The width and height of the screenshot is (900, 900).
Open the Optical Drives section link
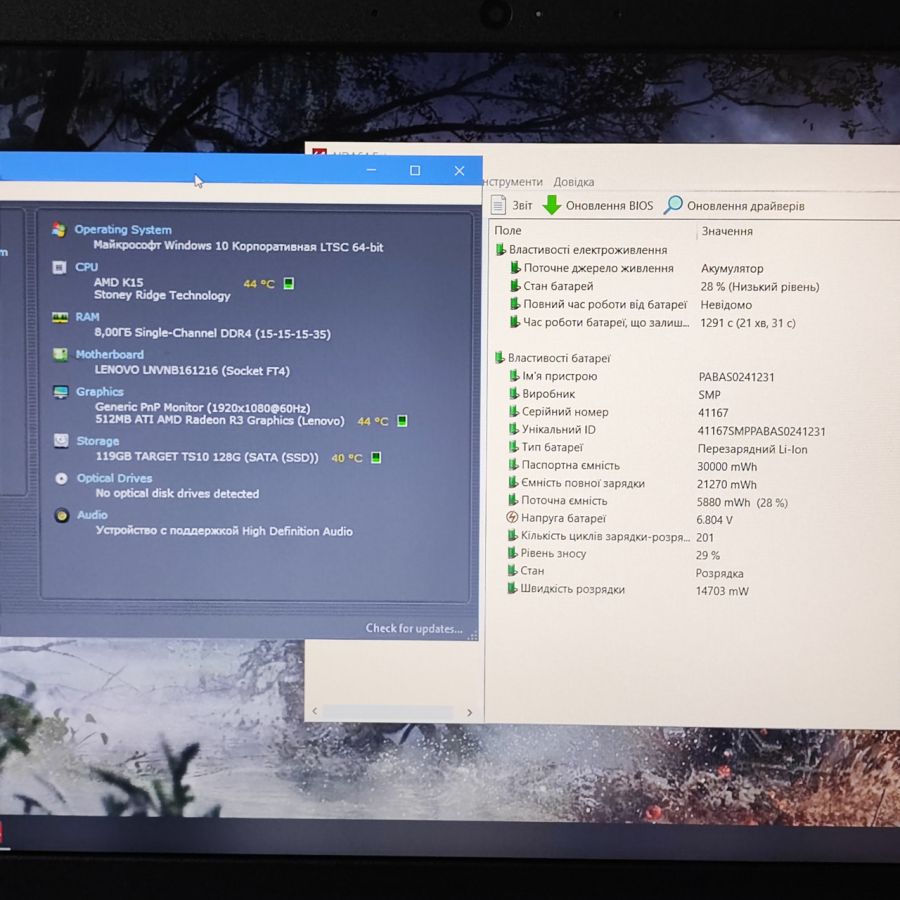coord(115,478)
